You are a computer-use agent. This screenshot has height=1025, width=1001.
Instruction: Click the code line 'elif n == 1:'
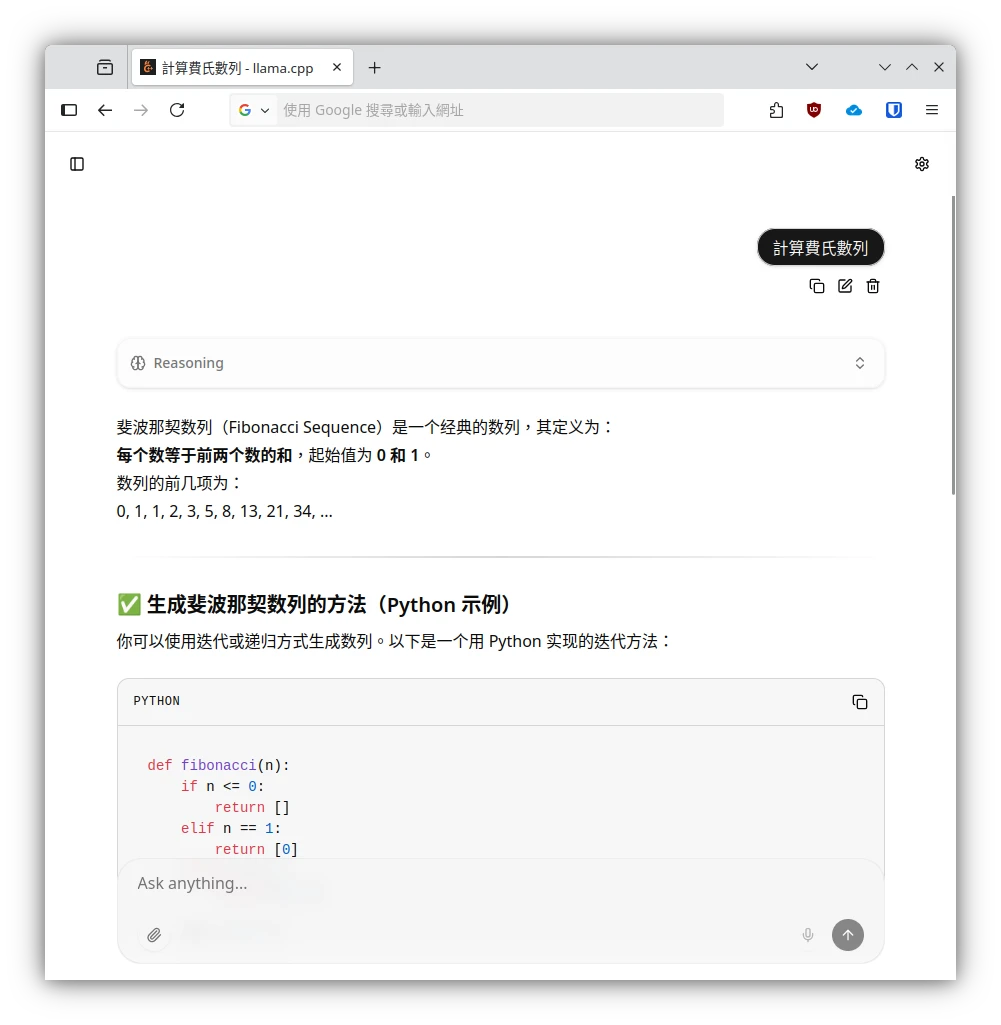pos(231,828)
